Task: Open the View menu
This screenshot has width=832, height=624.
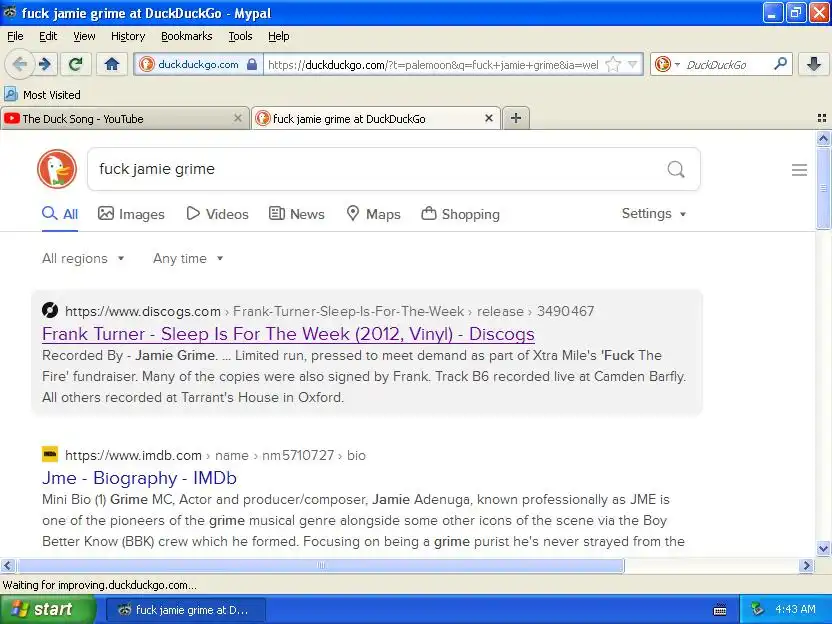Action: (x=84, y=36)
